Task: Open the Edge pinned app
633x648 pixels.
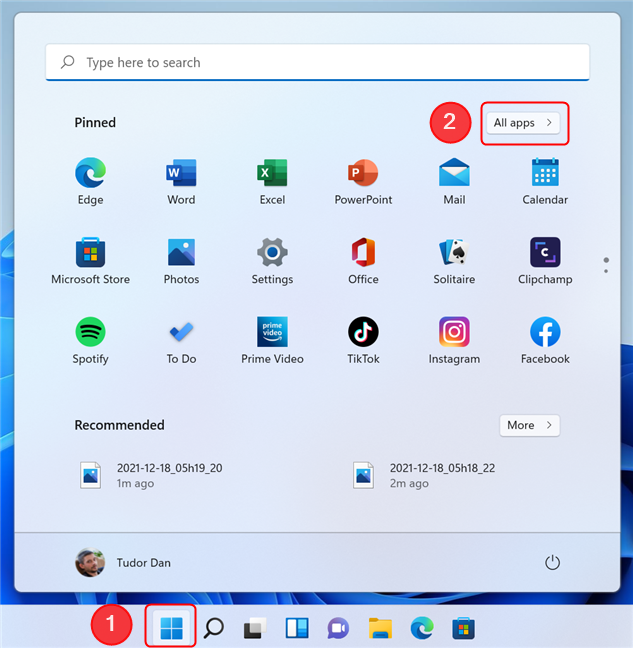Action: tap(90, 181)
